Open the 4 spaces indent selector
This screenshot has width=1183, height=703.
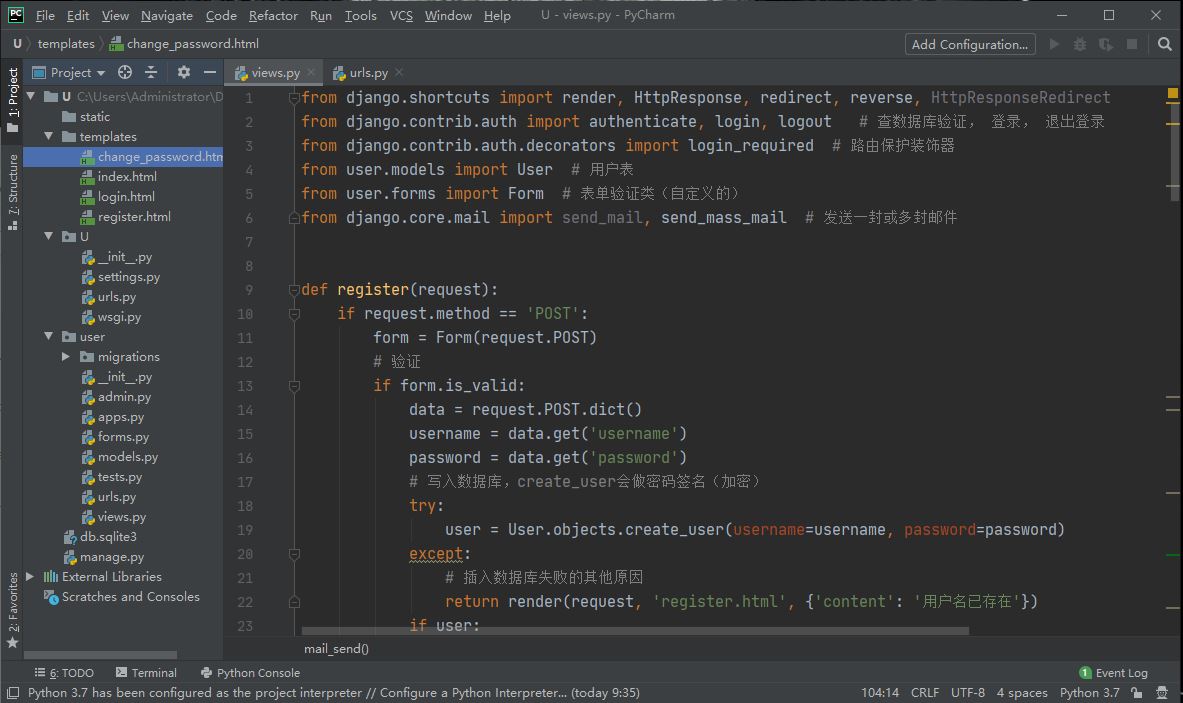1022,692
